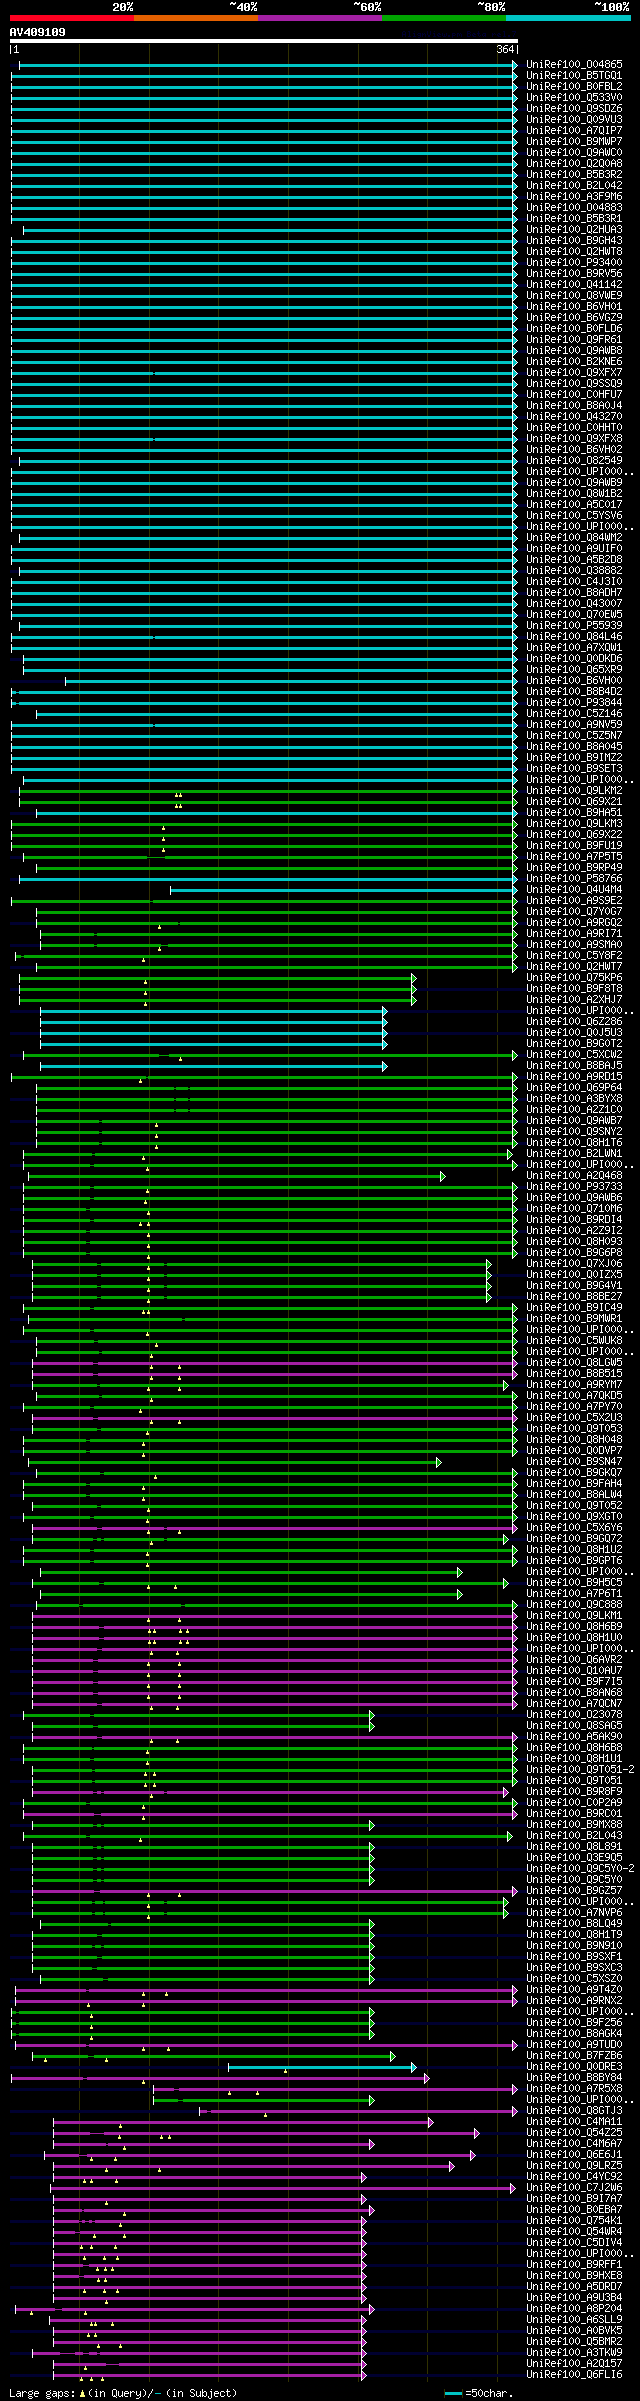Click the query end position number 364

(505, 49)
